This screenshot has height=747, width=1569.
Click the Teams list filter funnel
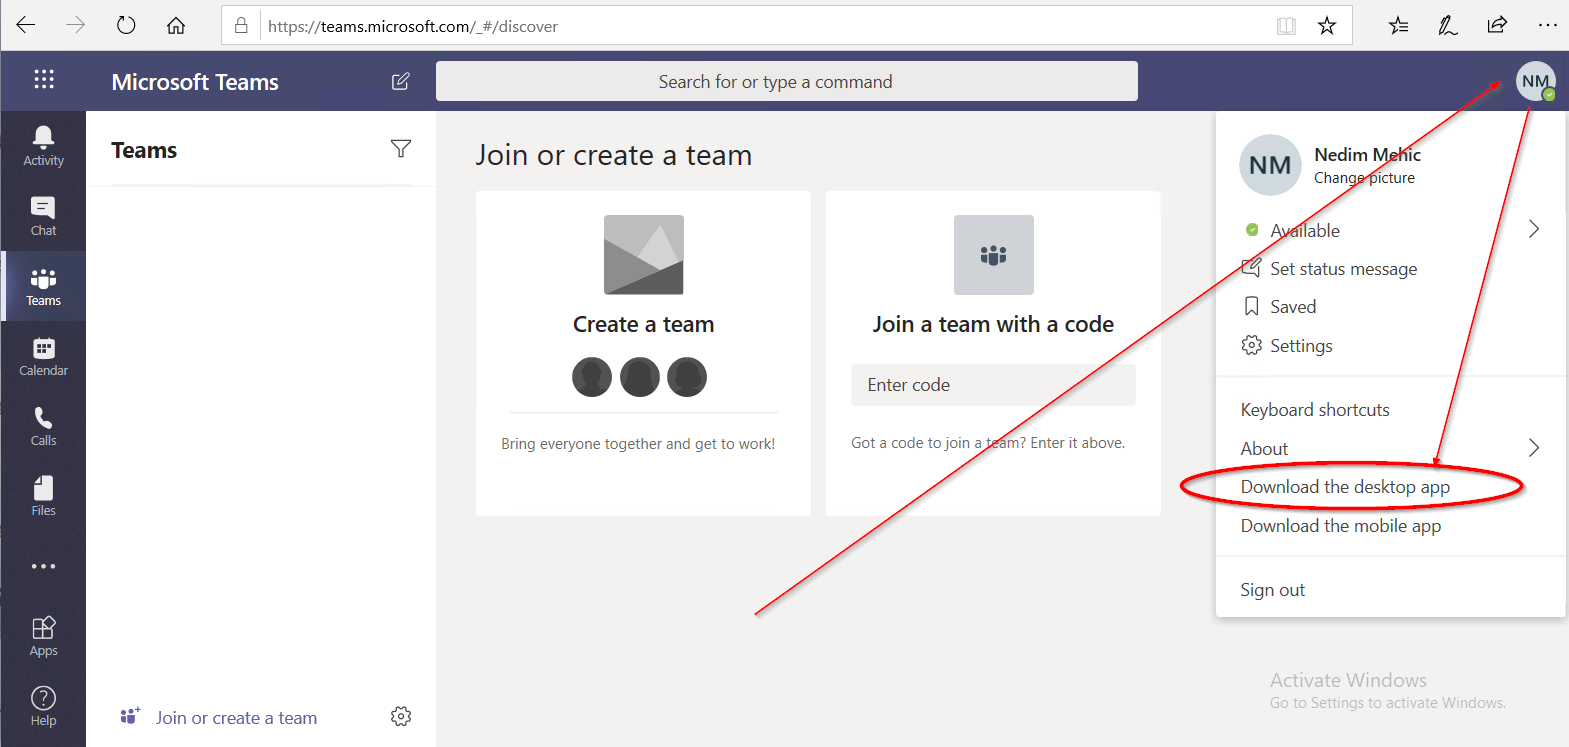400,149
